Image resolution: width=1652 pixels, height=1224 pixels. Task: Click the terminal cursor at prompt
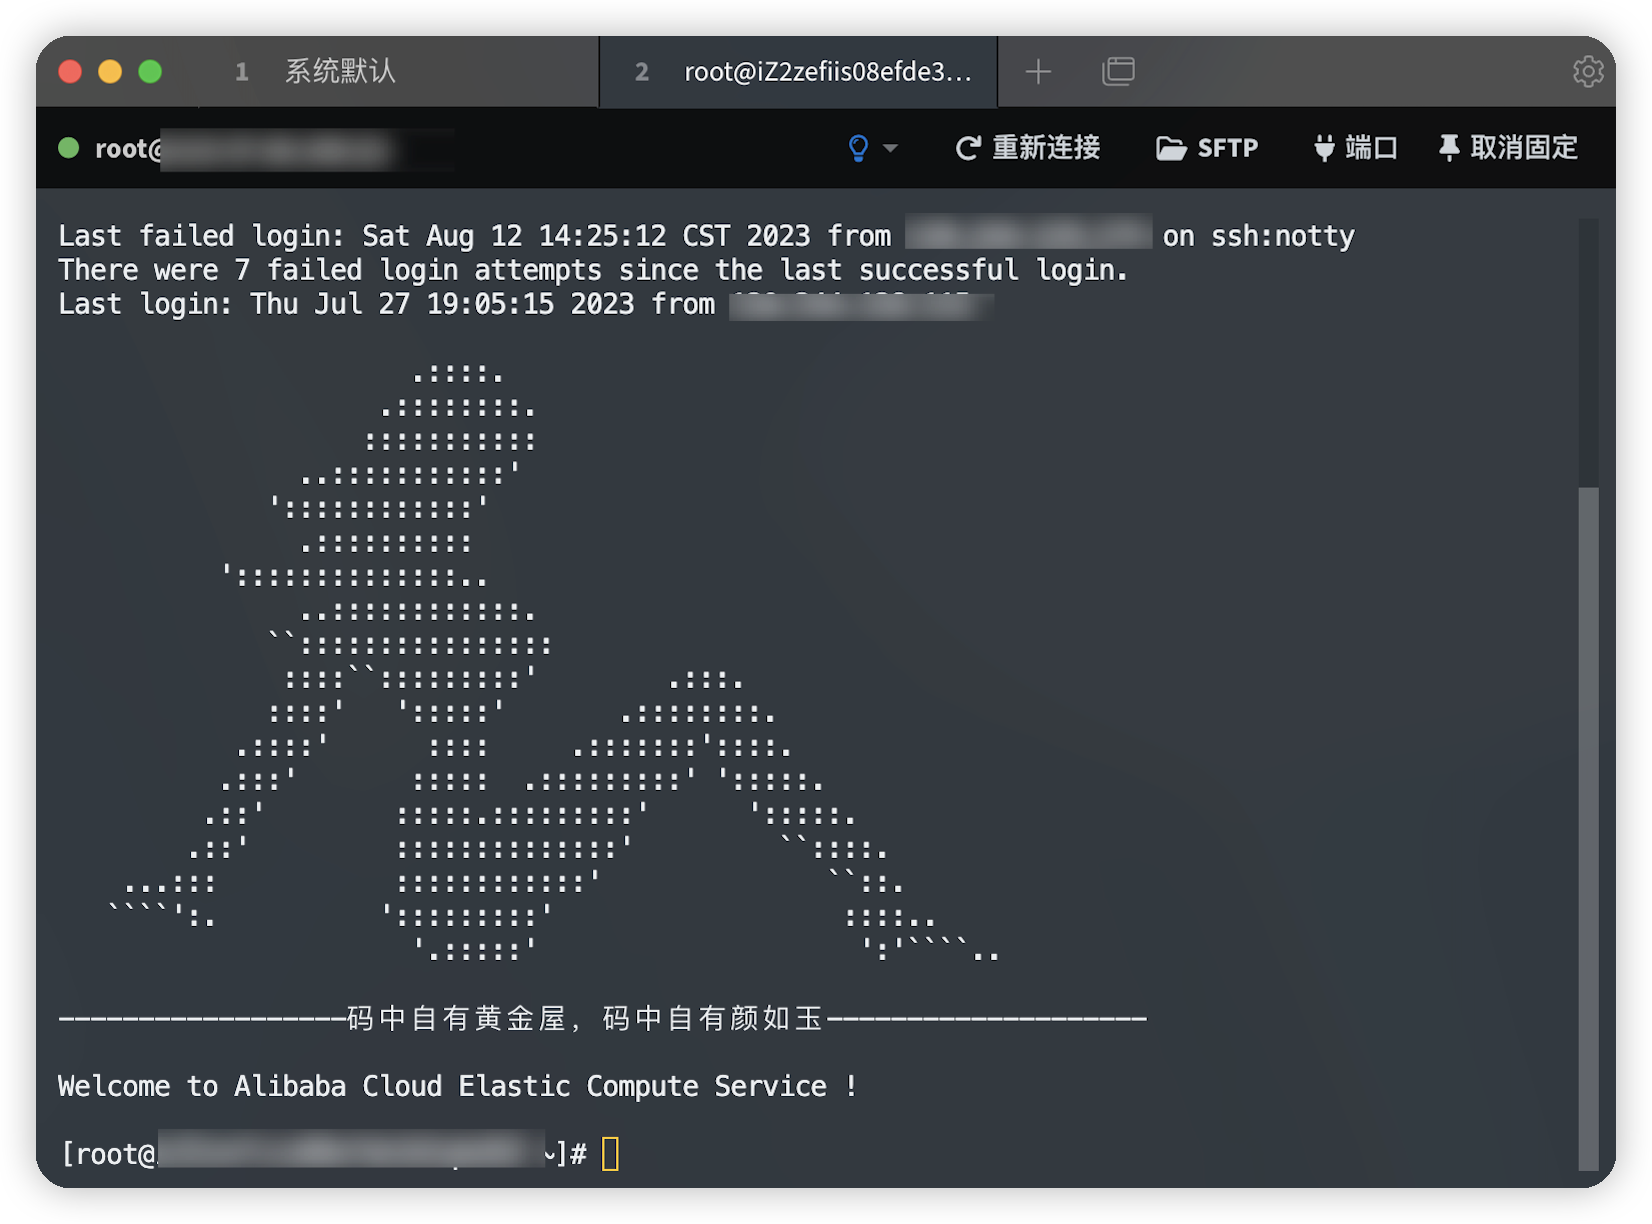click(610, 1154)
